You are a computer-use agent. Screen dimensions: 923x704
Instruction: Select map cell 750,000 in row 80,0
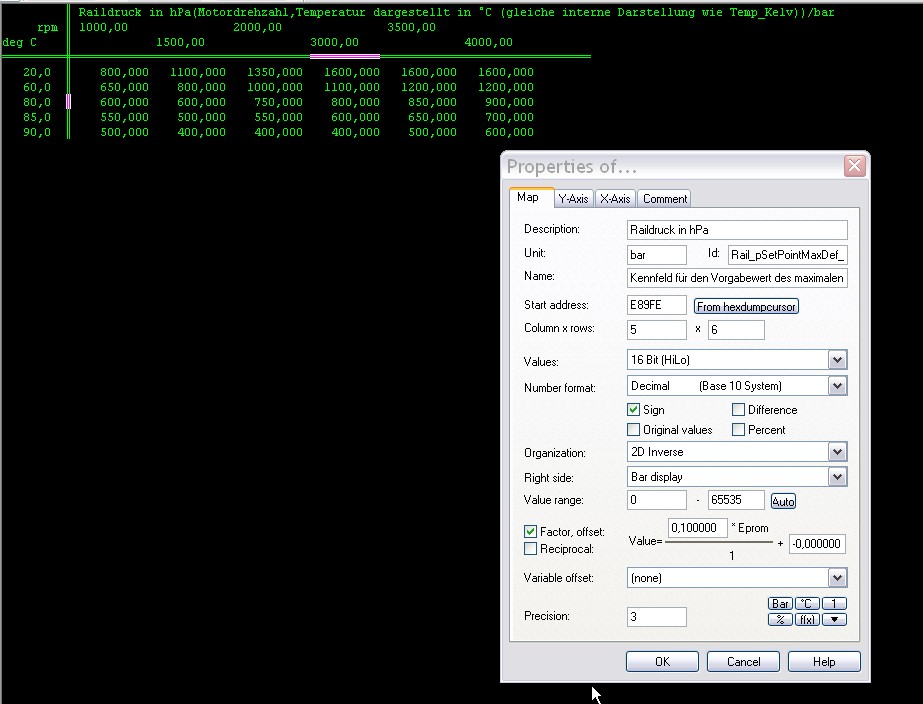point(278,102)
